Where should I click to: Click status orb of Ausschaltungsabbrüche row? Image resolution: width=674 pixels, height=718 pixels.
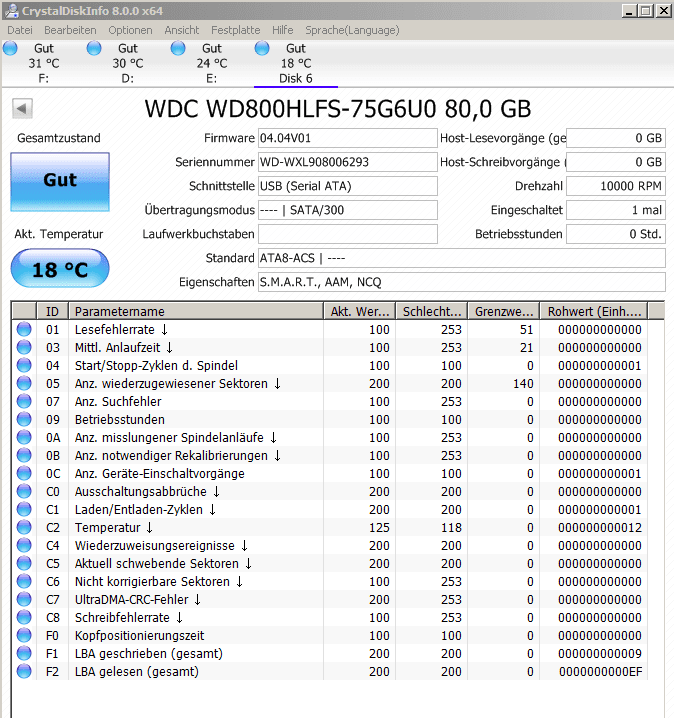(24, 491)
